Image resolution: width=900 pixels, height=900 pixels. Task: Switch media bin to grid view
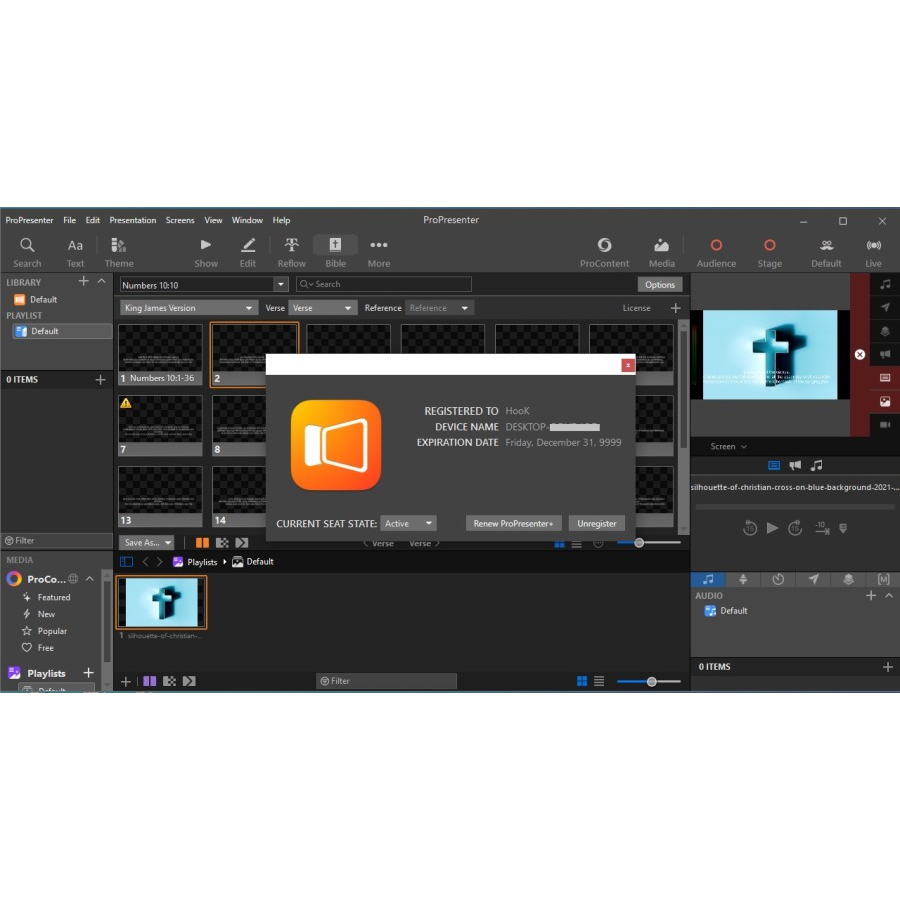coord(581,681)
